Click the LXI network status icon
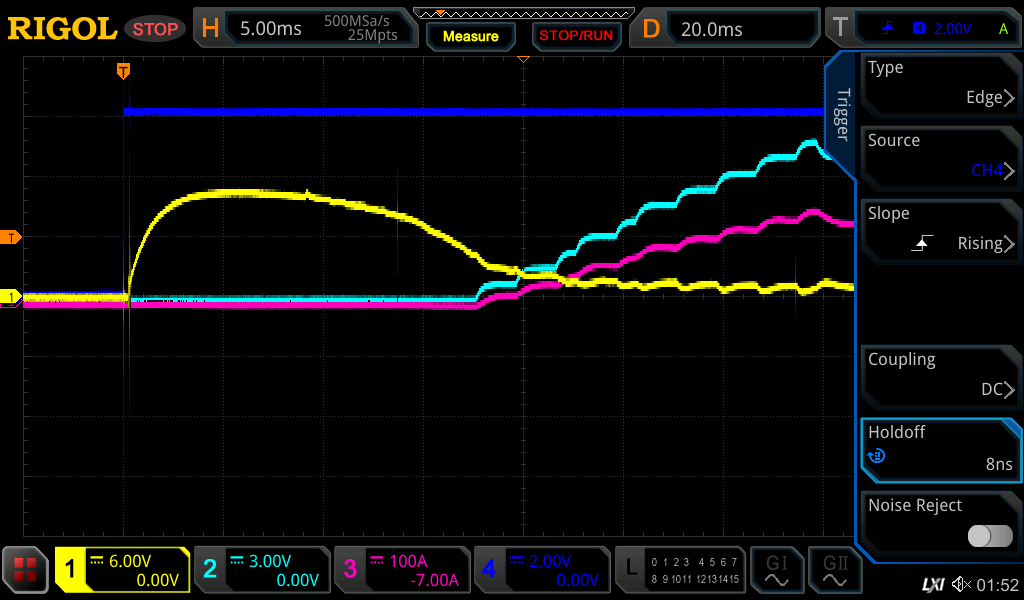This screenshot has width=1024, height=600. point(932,584)
